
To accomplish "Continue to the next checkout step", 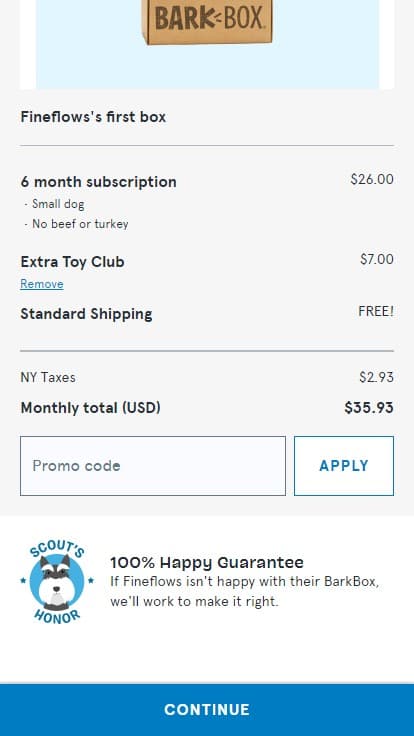I will tap(207, 710).
